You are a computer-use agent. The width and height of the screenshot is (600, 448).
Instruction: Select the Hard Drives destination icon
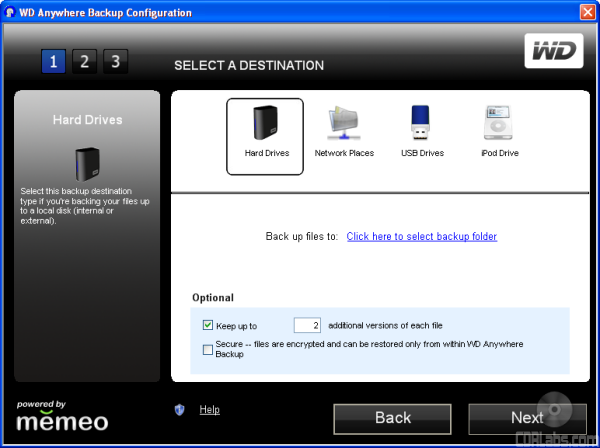(x=264, y=124)
